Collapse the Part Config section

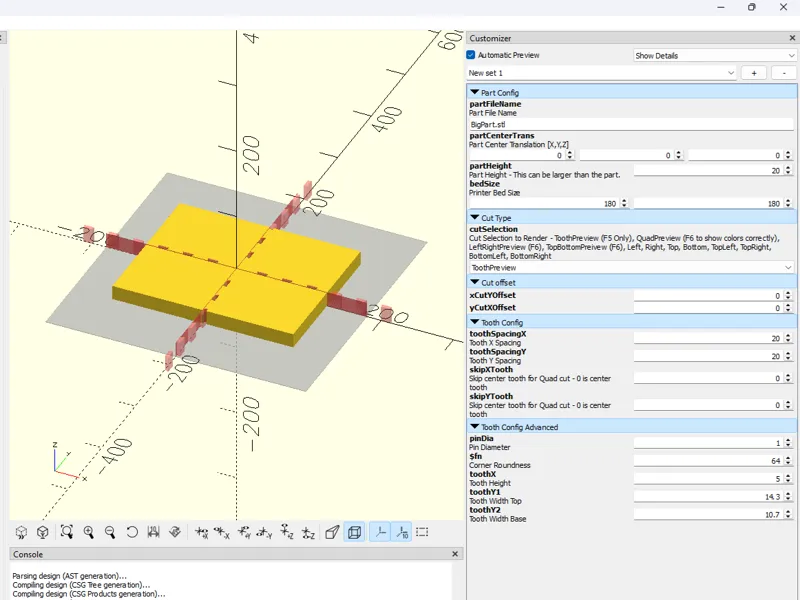click(x=475, y=92)
